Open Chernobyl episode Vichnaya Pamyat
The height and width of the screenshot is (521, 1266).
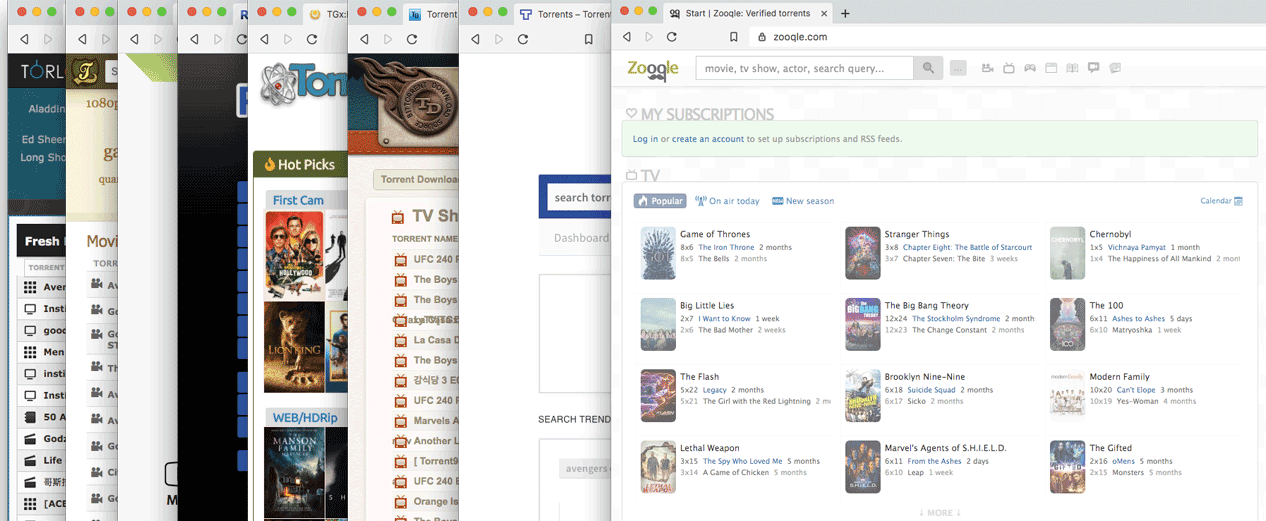[x=1137, y=247]
